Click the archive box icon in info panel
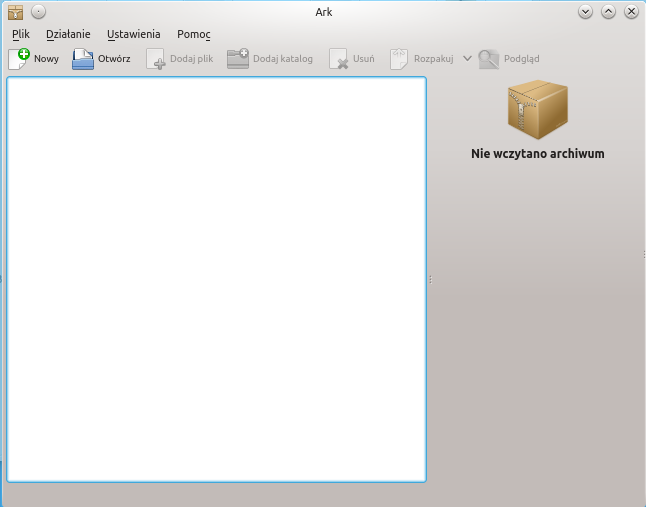This screenshot has height=507, width=646. [x=538, y=110]
